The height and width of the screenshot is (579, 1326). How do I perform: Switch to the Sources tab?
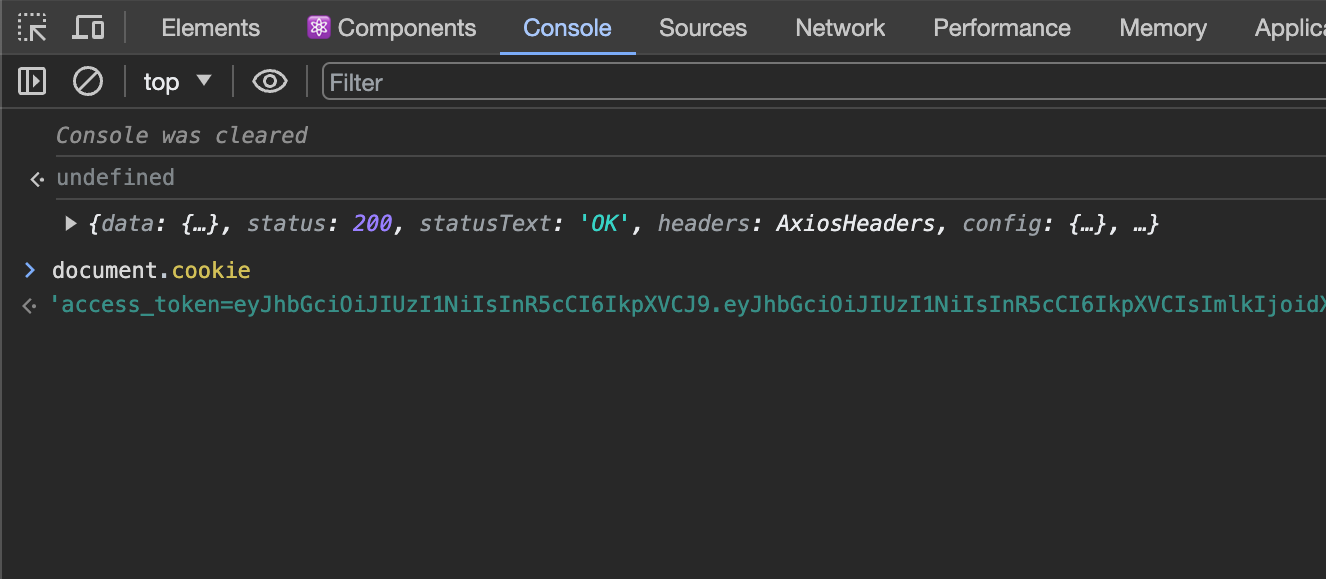703,28
